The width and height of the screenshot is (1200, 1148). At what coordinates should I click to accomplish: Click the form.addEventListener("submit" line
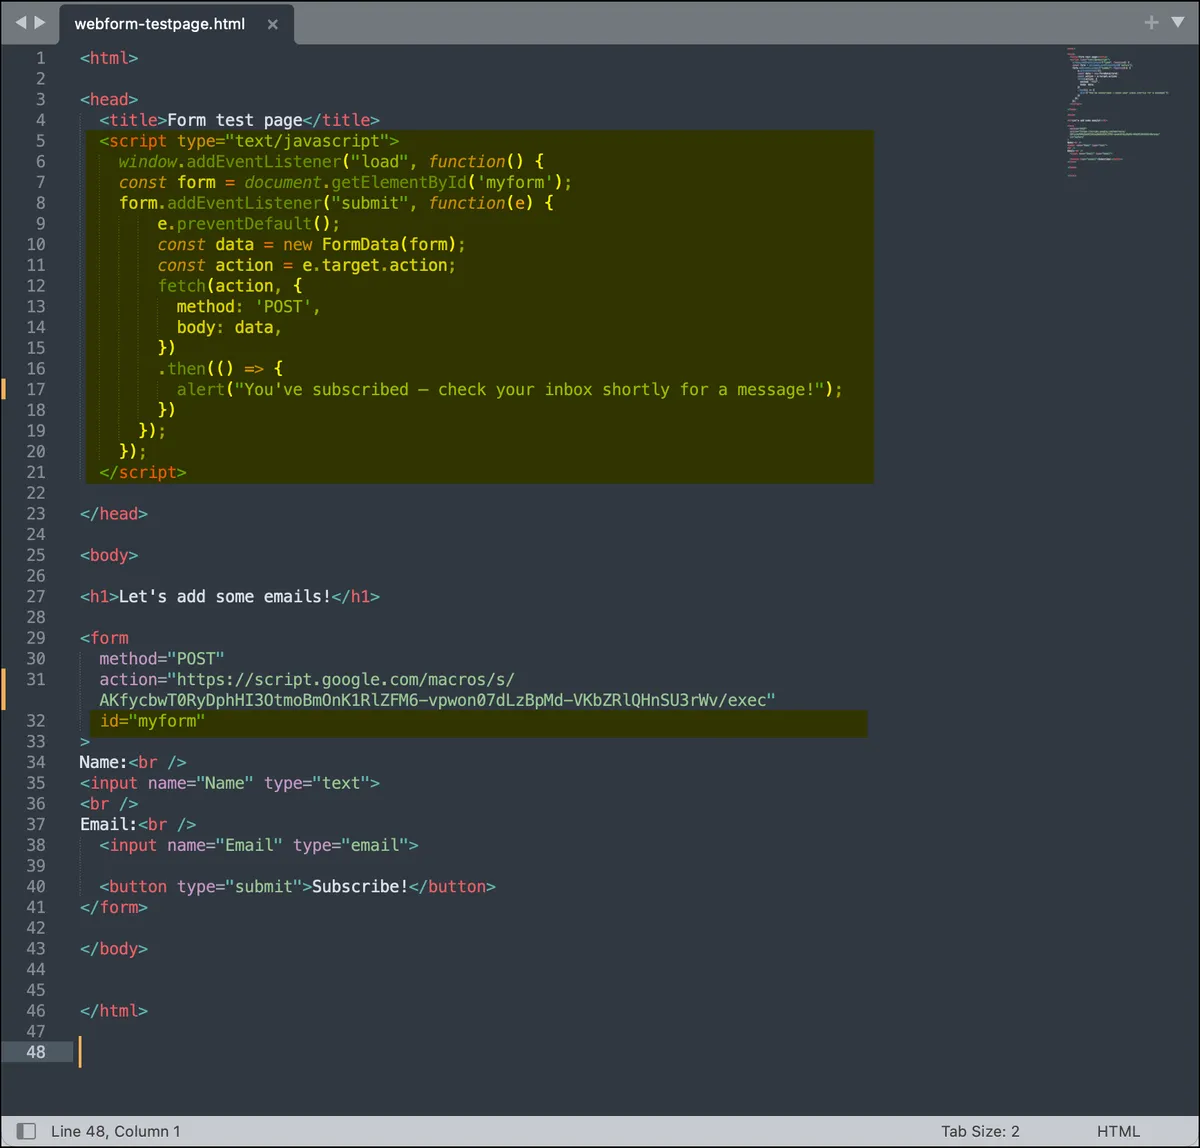click(x=336, y=203)
